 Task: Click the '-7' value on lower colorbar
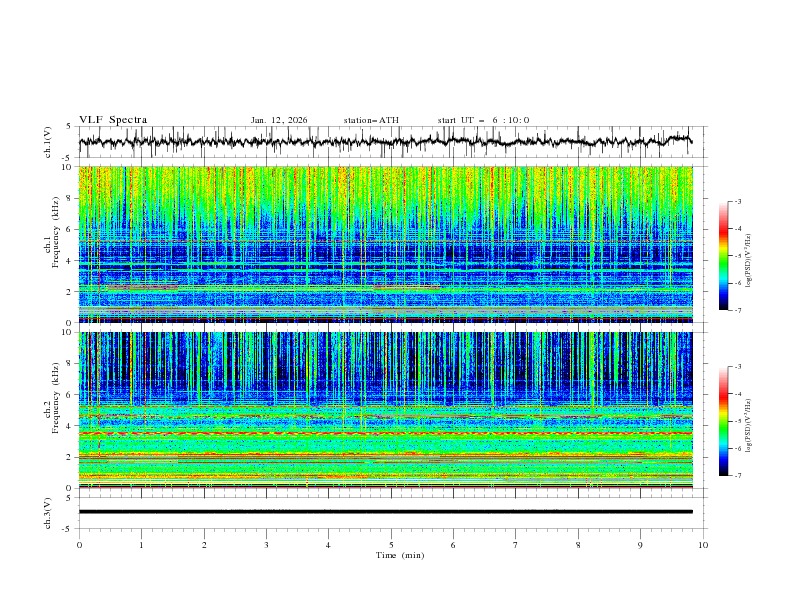(738, 475)
